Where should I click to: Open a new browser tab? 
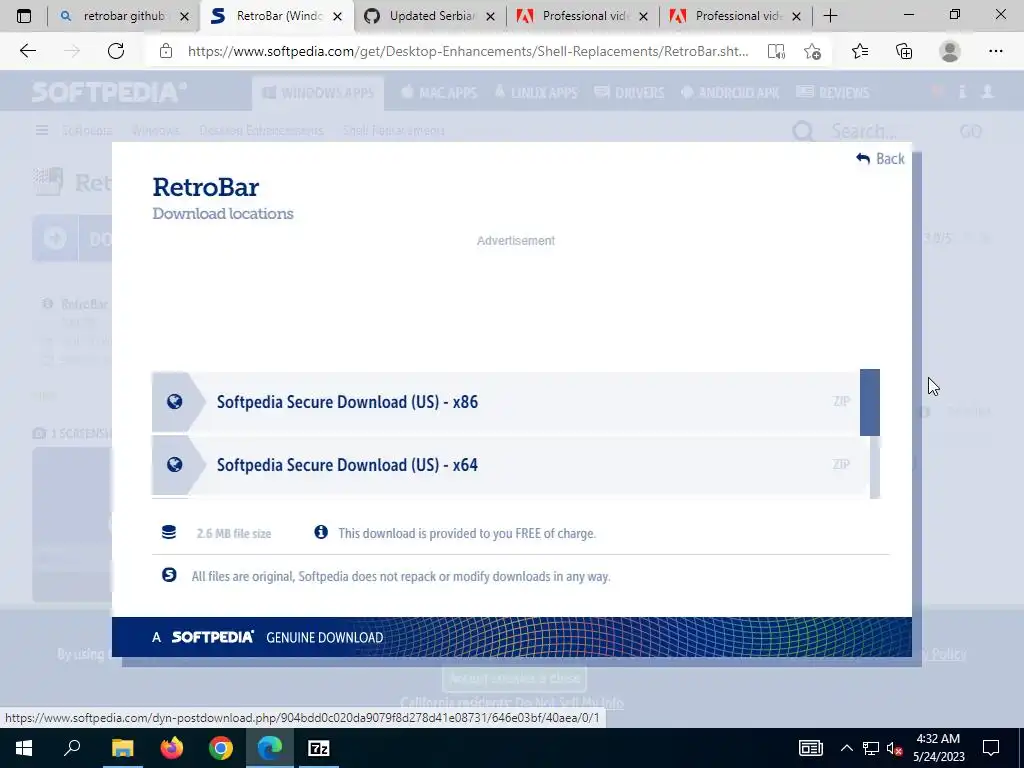pos(830,16)
